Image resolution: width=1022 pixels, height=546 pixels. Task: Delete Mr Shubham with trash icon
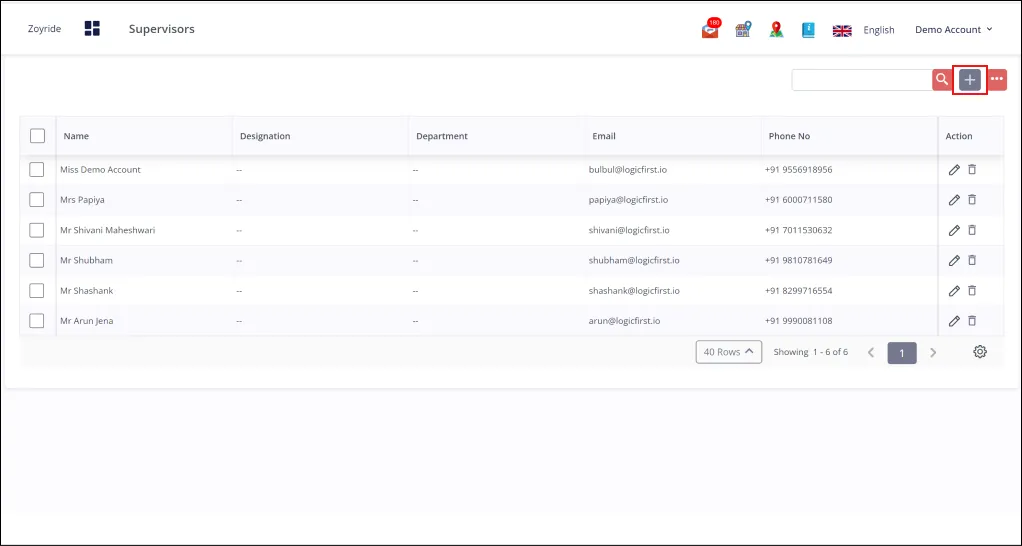coord(972,260)
